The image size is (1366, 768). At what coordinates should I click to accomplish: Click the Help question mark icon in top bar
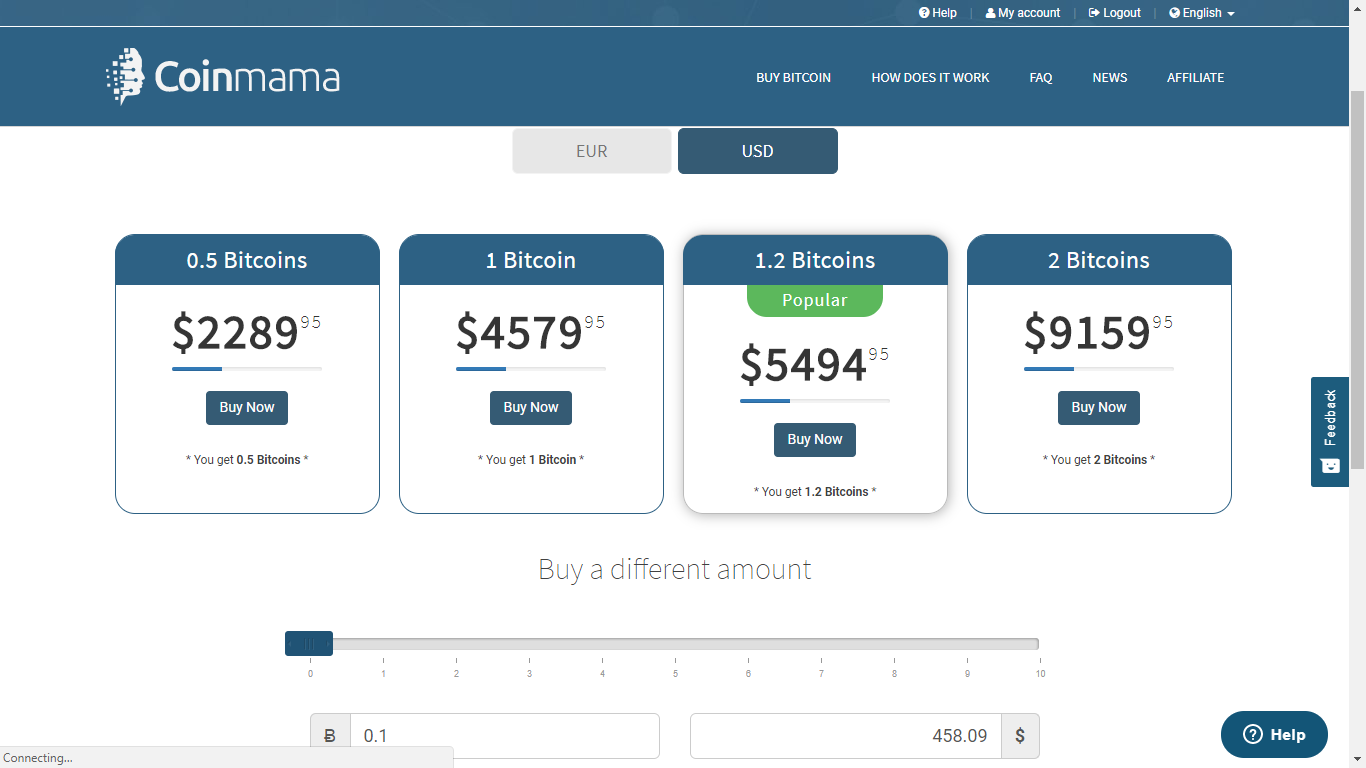click(x=924, y=13)
